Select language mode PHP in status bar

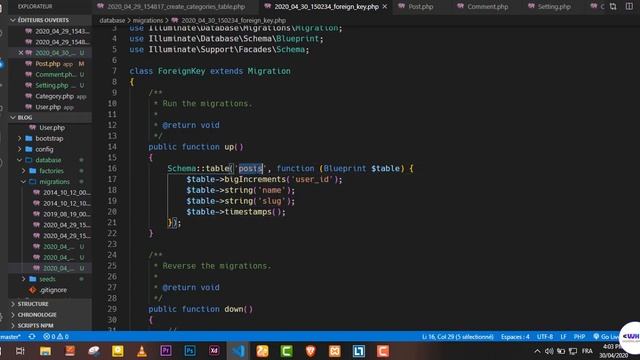click(579, 337)
